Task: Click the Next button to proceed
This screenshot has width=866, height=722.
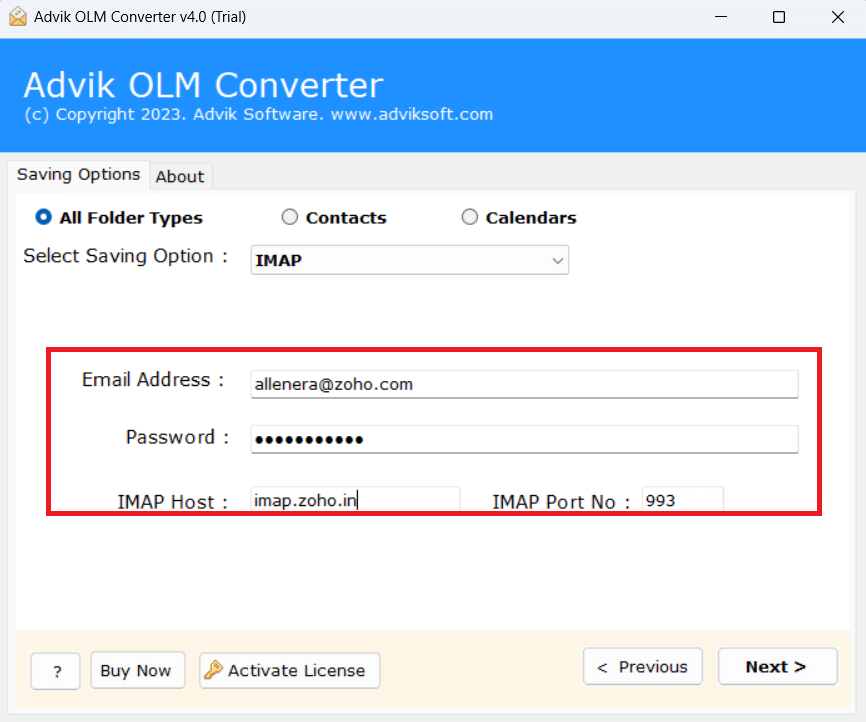Action: pyautogui.click(x=776, y=667)
